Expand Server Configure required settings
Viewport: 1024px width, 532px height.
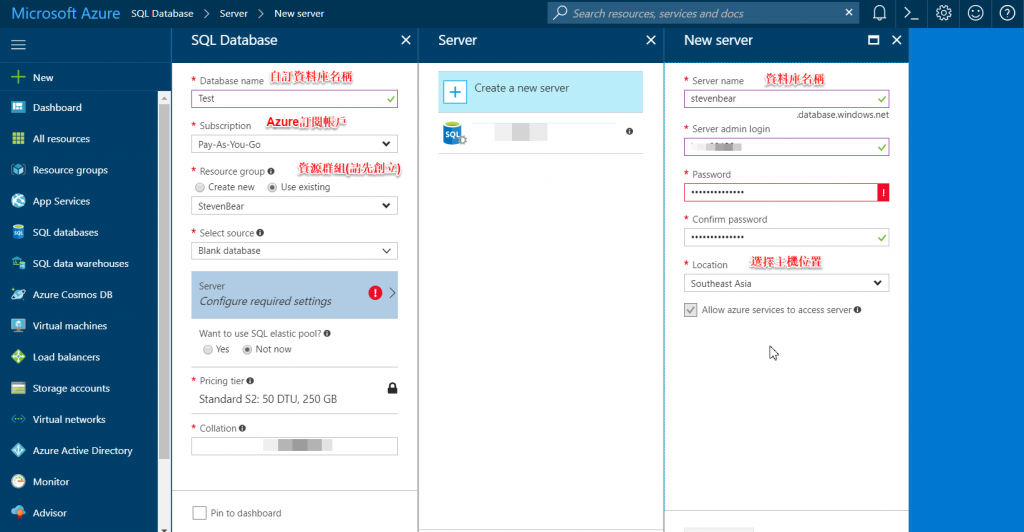pyautogui.click(x=295, y=295)
